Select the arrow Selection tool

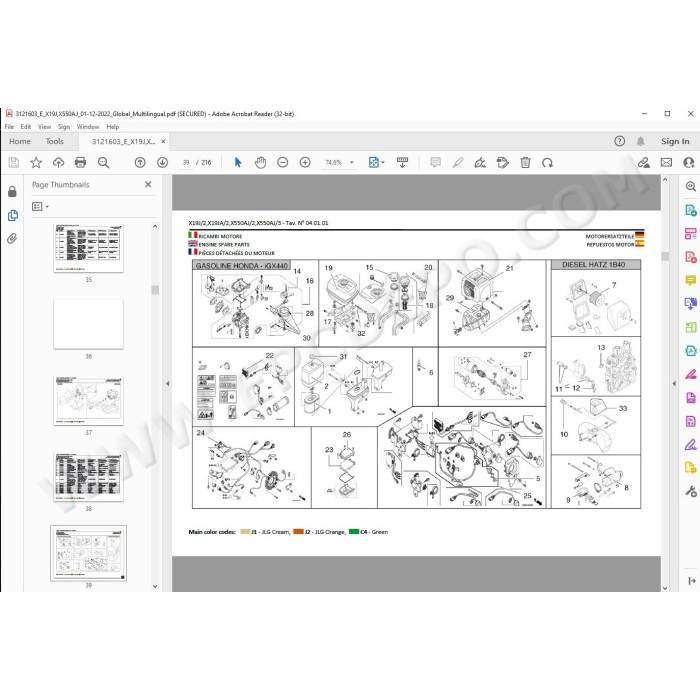coord(238,162)
